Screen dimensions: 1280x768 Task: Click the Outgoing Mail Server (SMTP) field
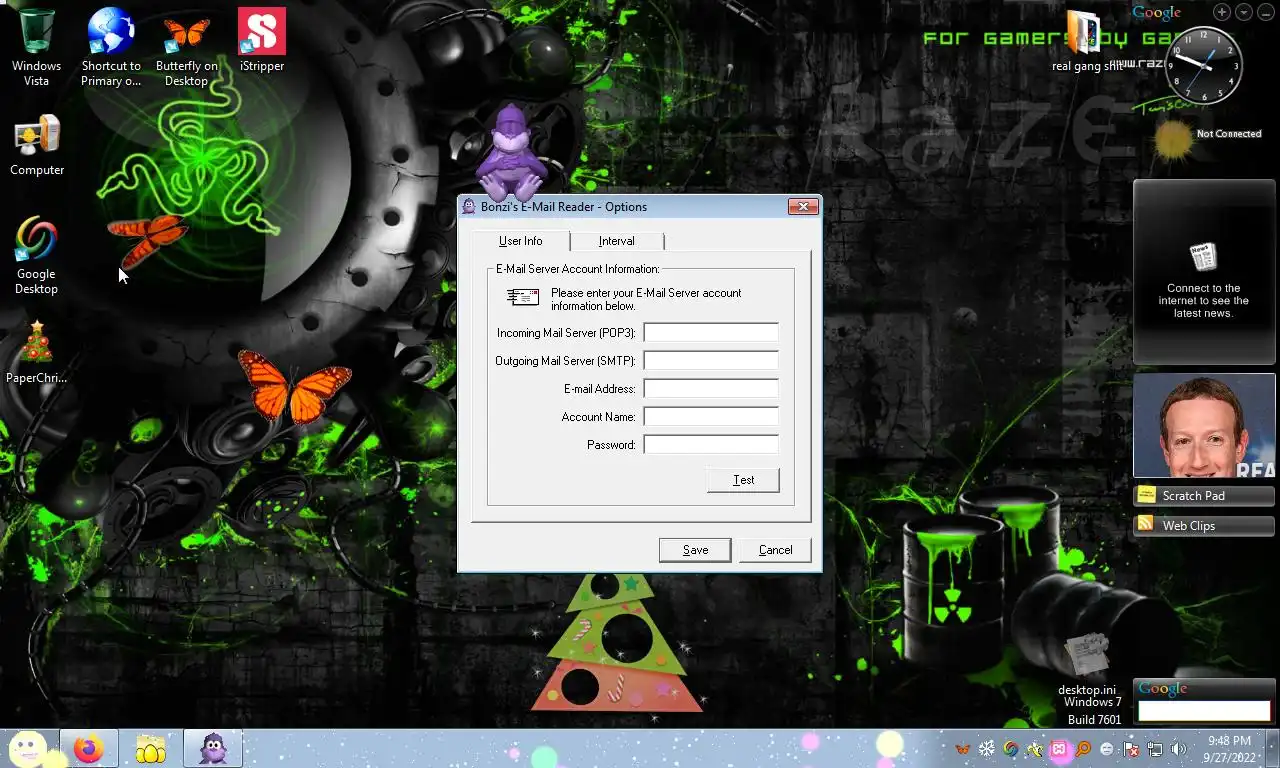pyautogui.click(x=711, y=360)
